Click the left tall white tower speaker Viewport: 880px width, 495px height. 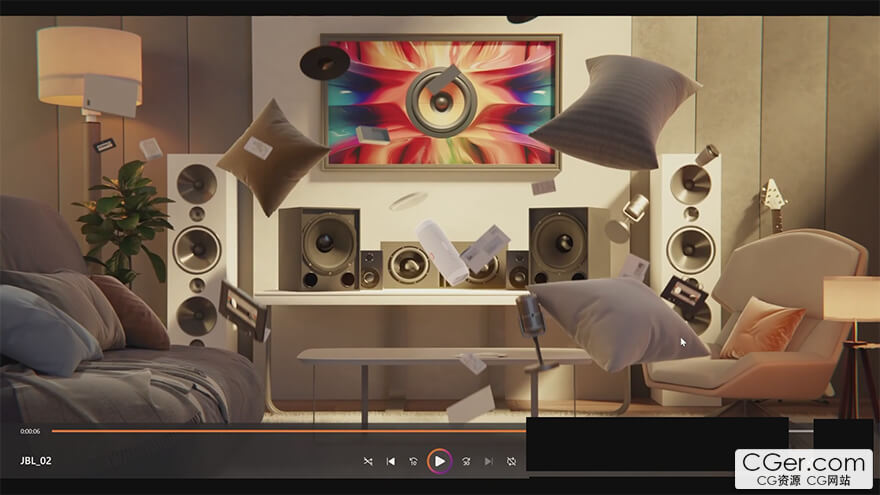point(198,250)
